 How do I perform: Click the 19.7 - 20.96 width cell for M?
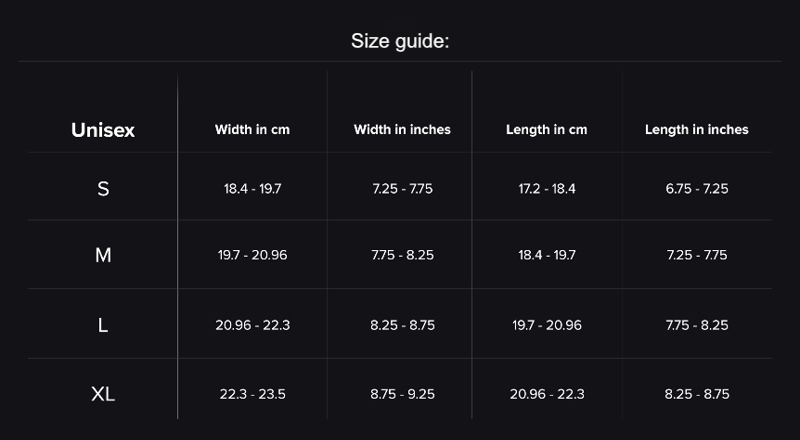[252, 255]
